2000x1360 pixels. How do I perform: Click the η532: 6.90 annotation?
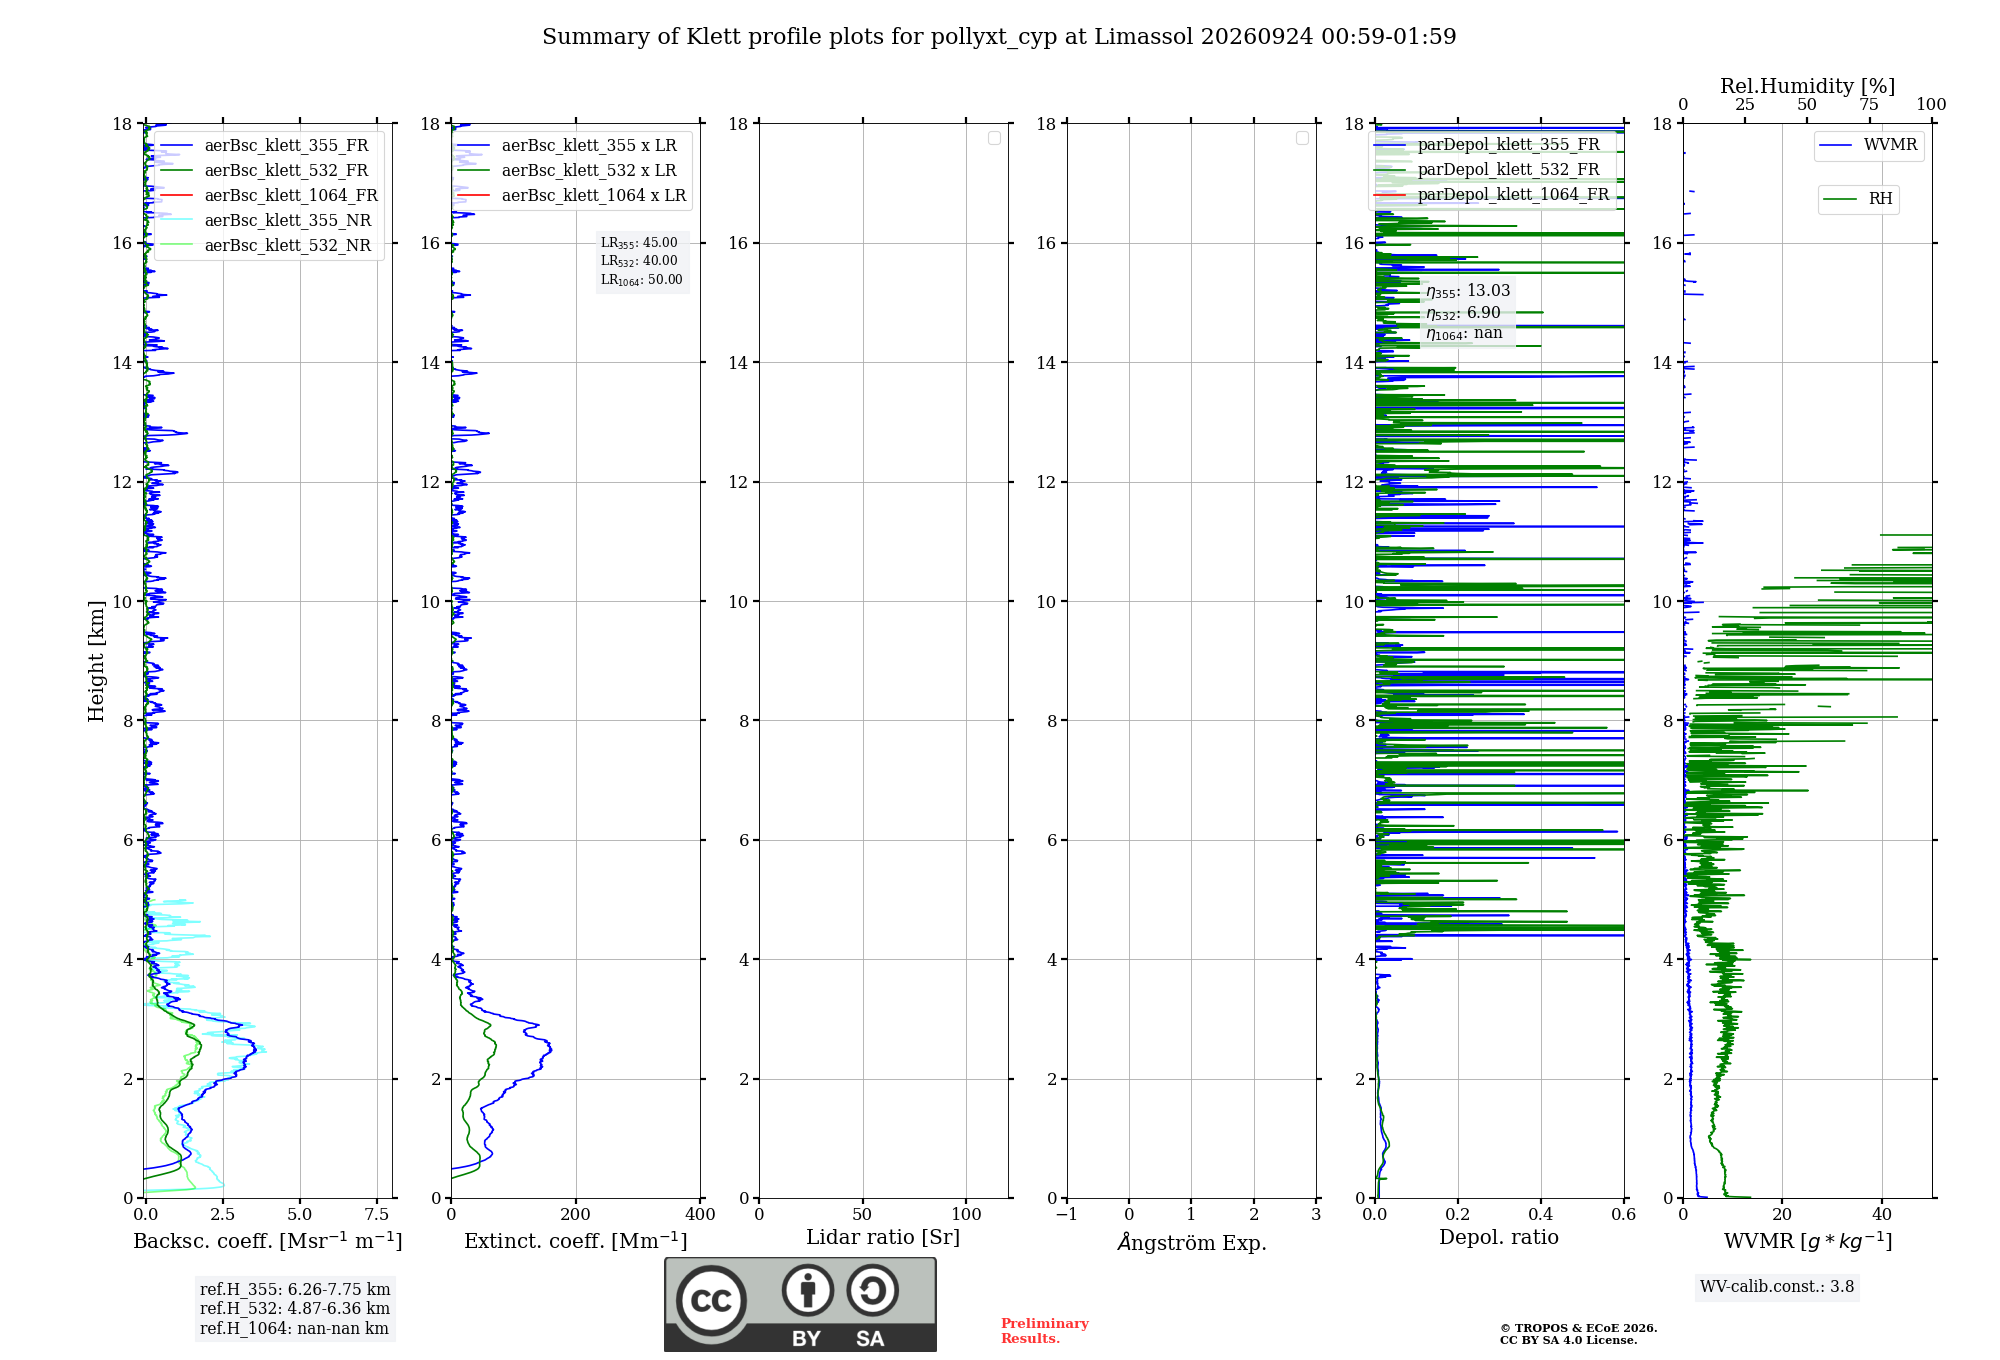pos(1463,313)
